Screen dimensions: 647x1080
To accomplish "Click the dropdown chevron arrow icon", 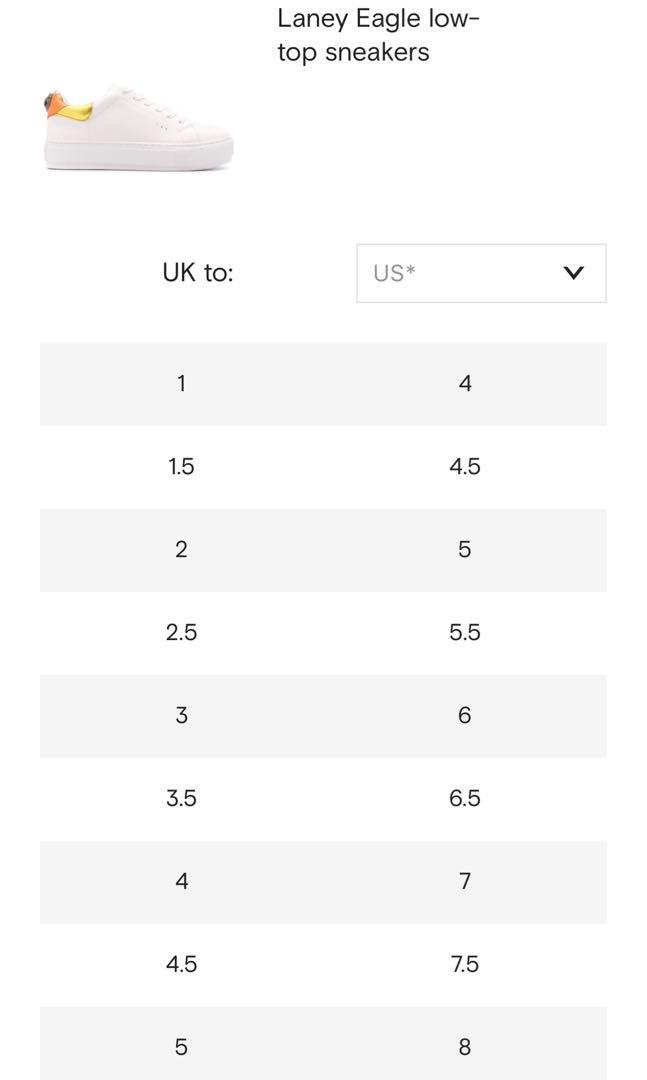I will tap(573, 273).
